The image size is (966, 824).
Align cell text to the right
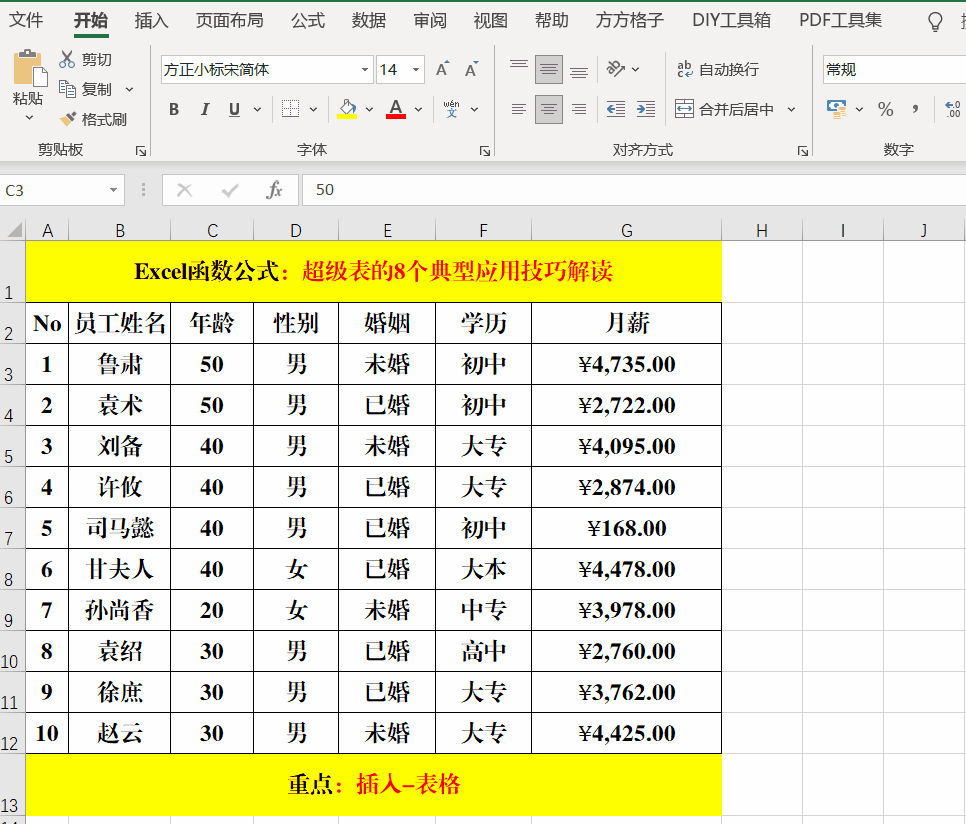click(578, 109)
